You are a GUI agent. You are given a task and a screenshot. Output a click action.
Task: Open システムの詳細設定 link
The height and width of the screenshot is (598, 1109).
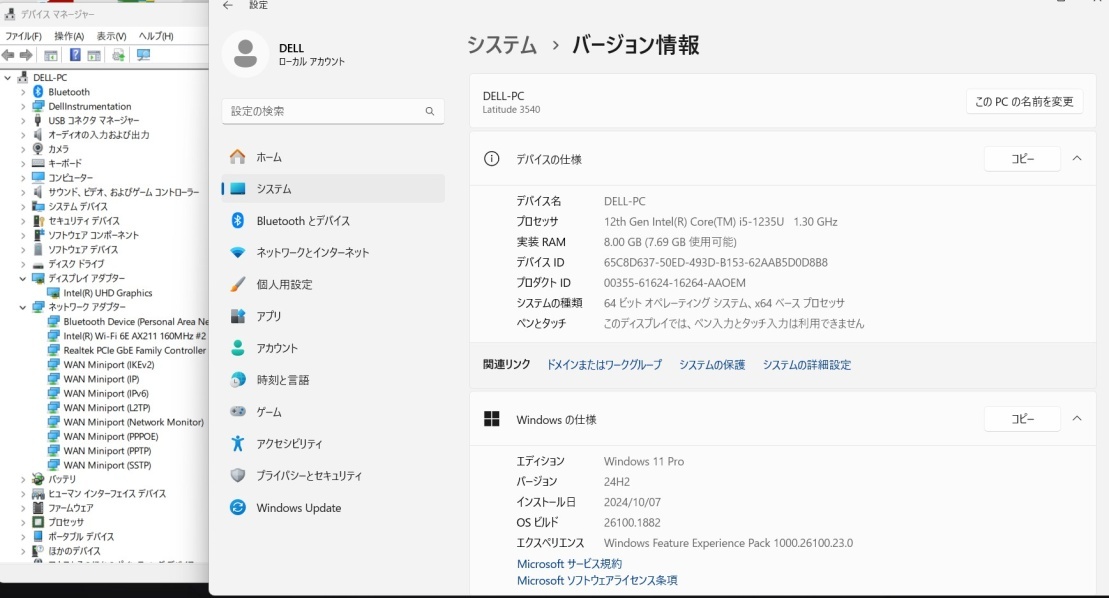point(807,365)
